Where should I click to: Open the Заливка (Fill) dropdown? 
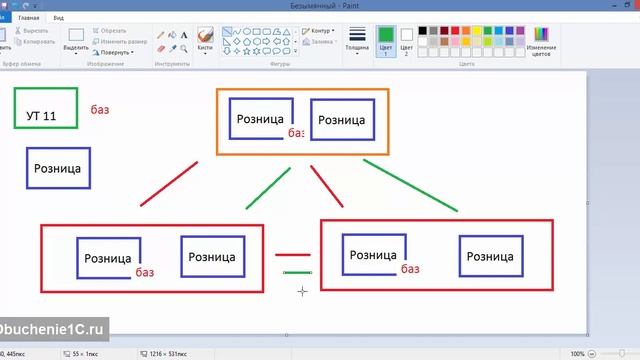(x=319, y=42)
